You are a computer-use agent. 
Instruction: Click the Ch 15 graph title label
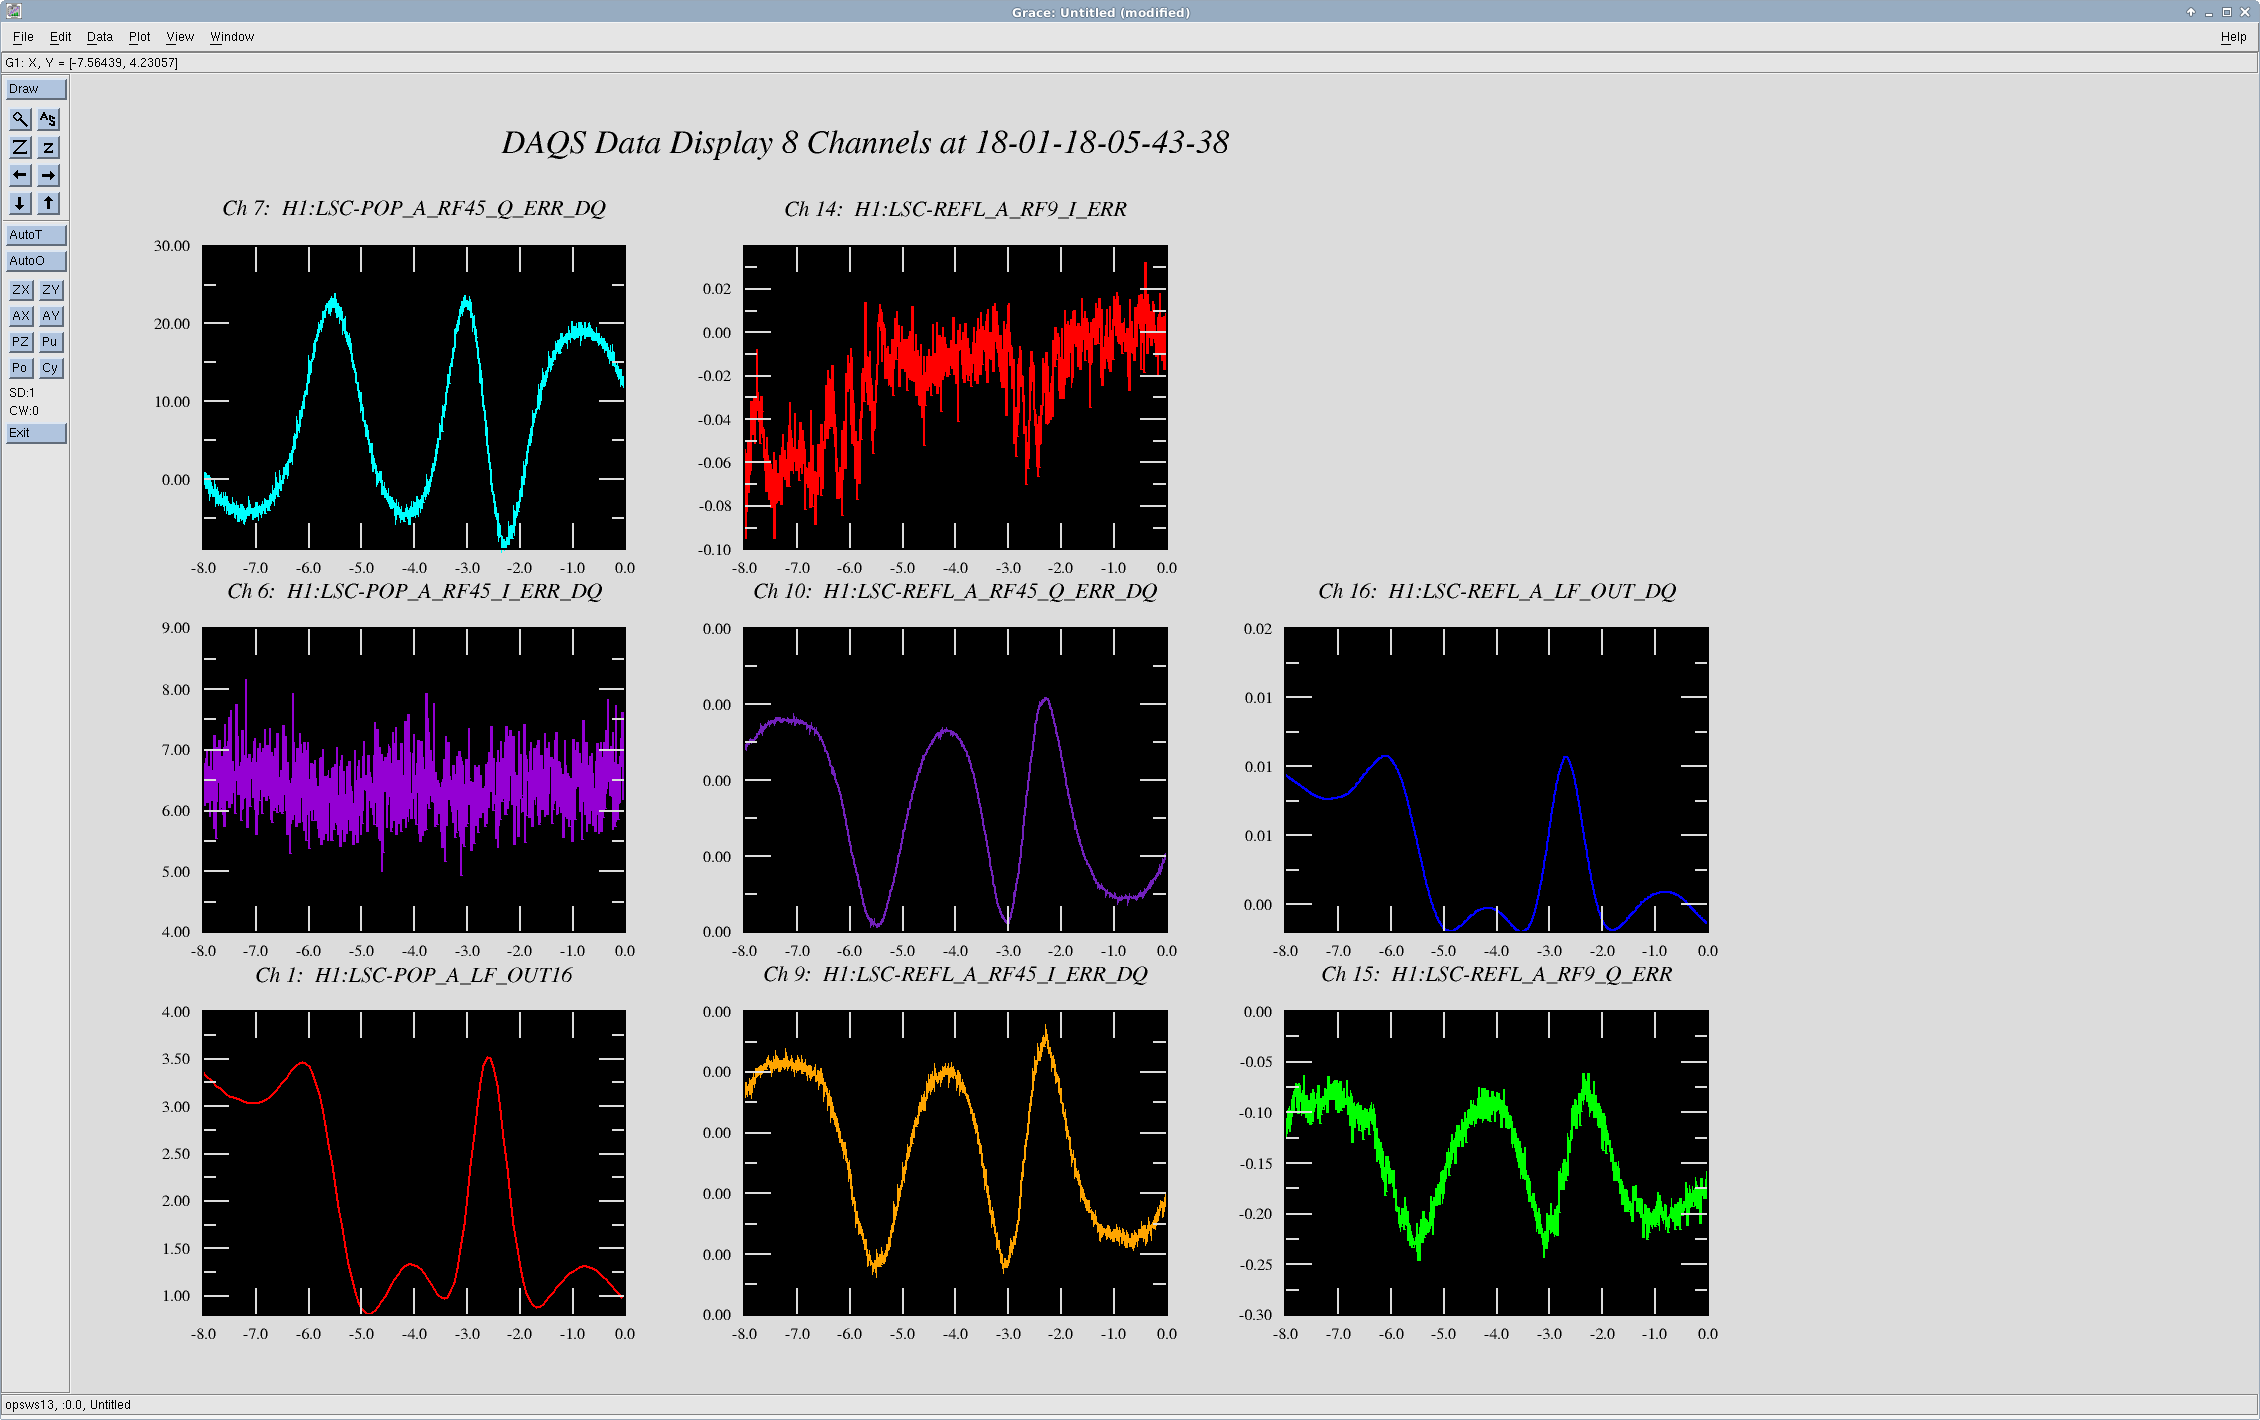tap(1497, 975)
